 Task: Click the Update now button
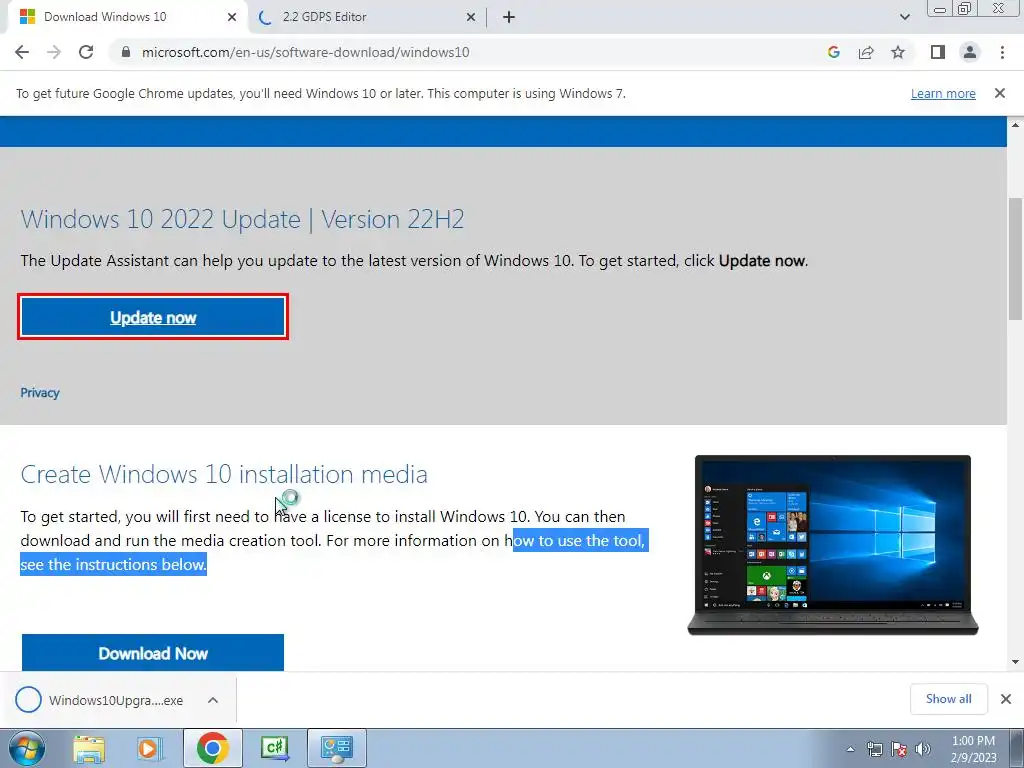153,317
